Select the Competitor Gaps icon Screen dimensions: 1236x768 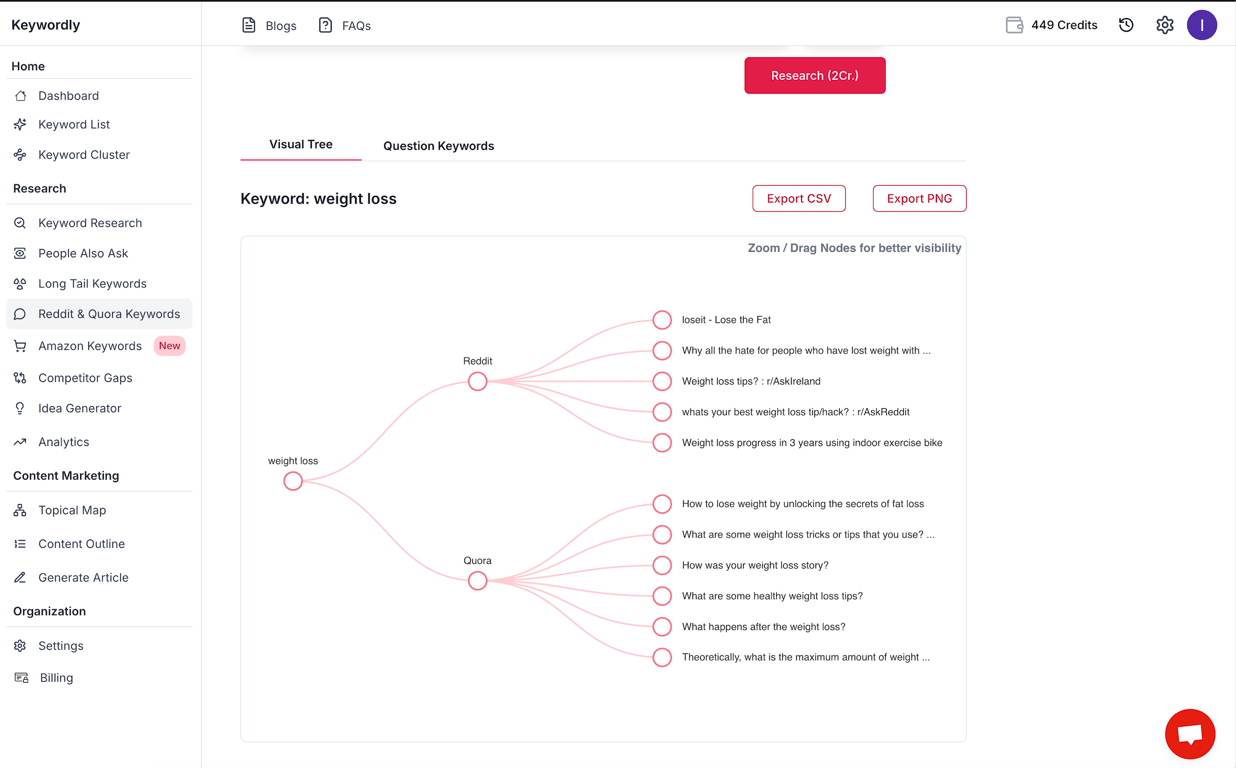19,377
